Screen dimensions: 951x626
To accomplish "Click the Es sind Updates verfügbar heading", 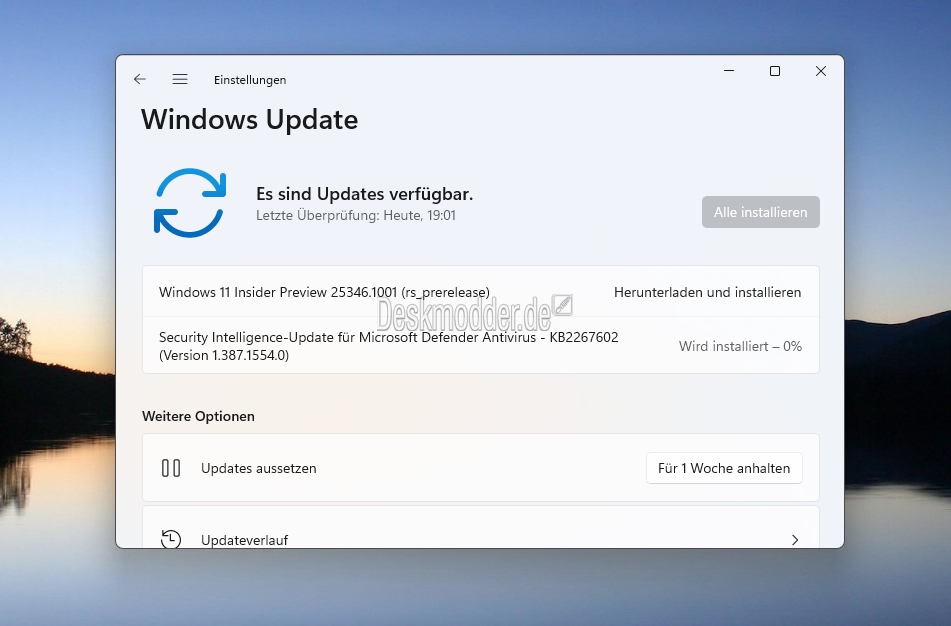I will (365, 194).
